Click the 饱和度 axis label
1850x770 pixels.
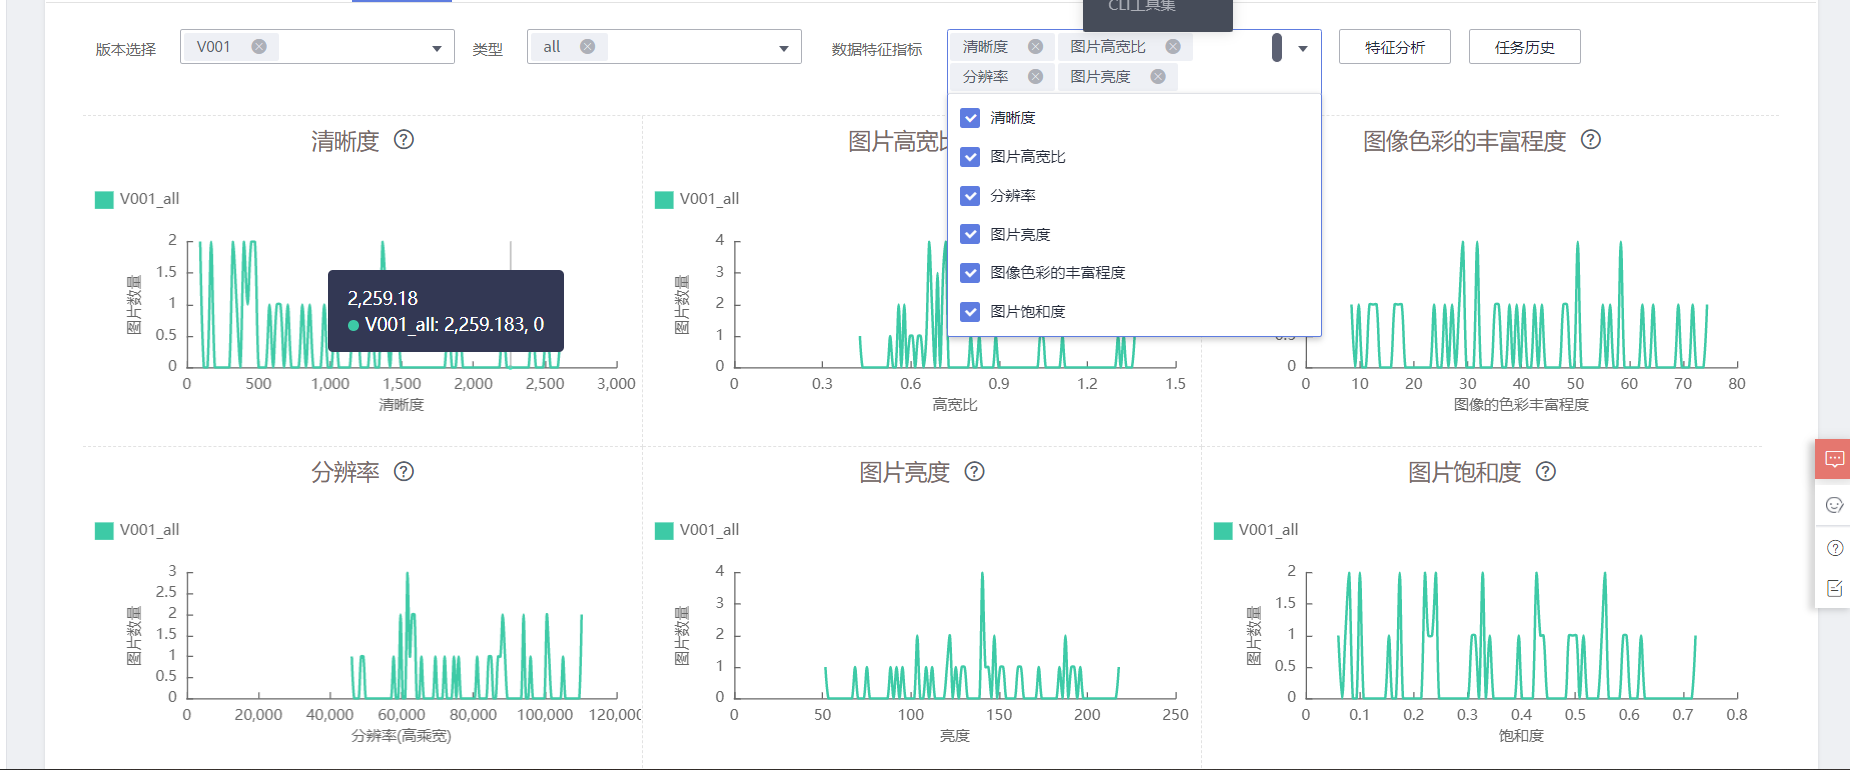pos(1521,736)
